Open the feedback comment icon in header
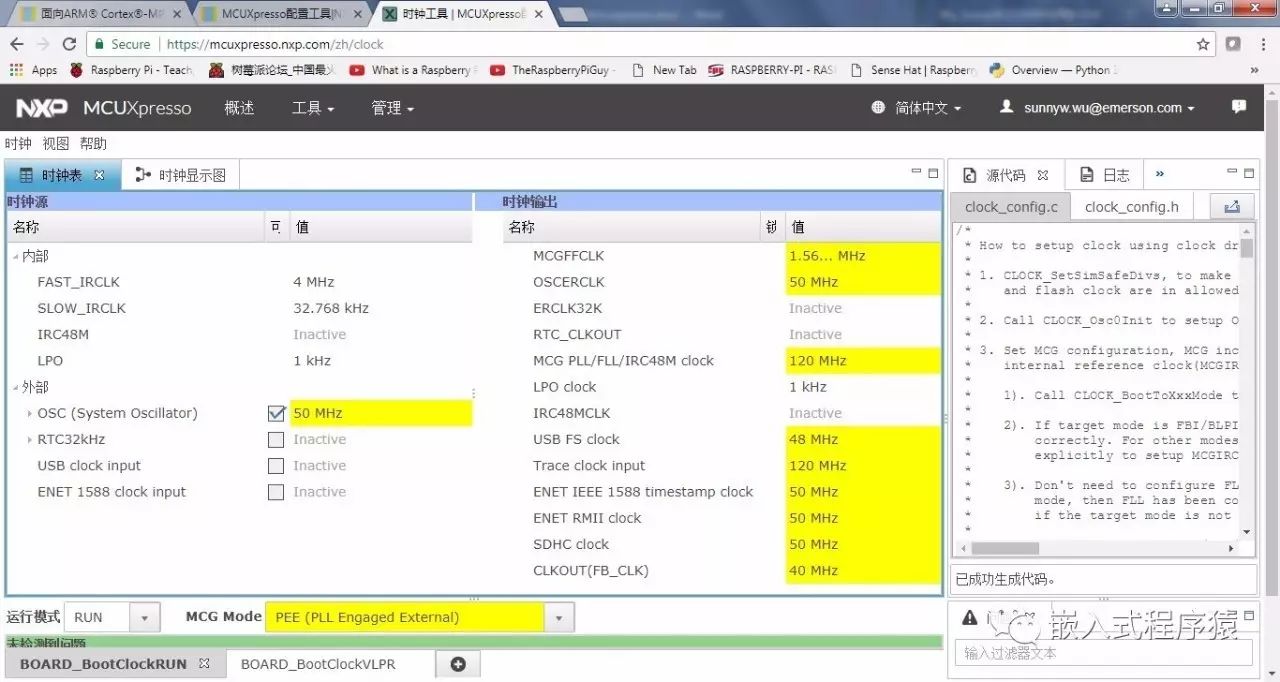The height and width of the screenshot is (682, 1280). point(1239,107)
